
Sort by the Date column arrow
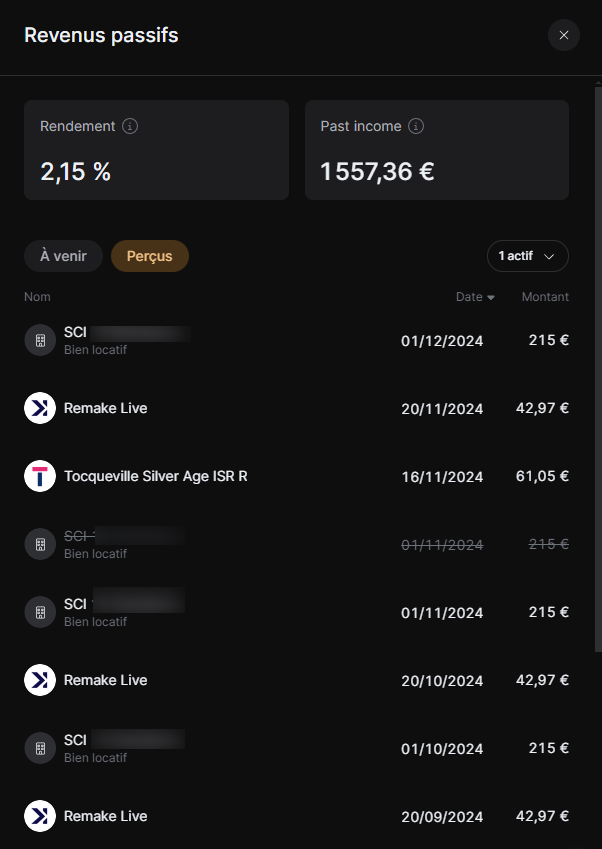(491, 298)
